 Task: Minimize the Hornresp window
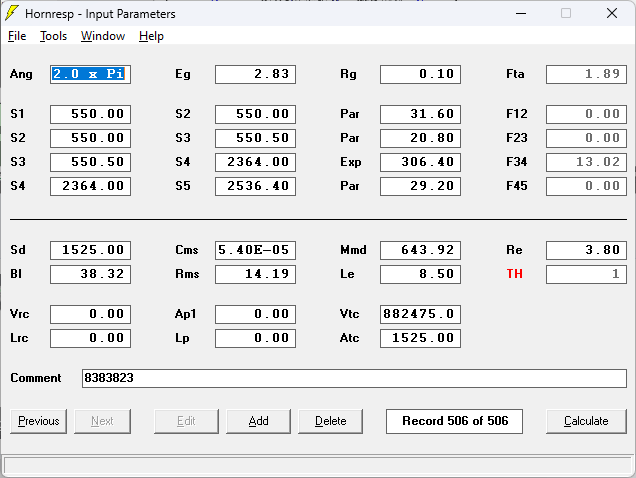(521, 13)
